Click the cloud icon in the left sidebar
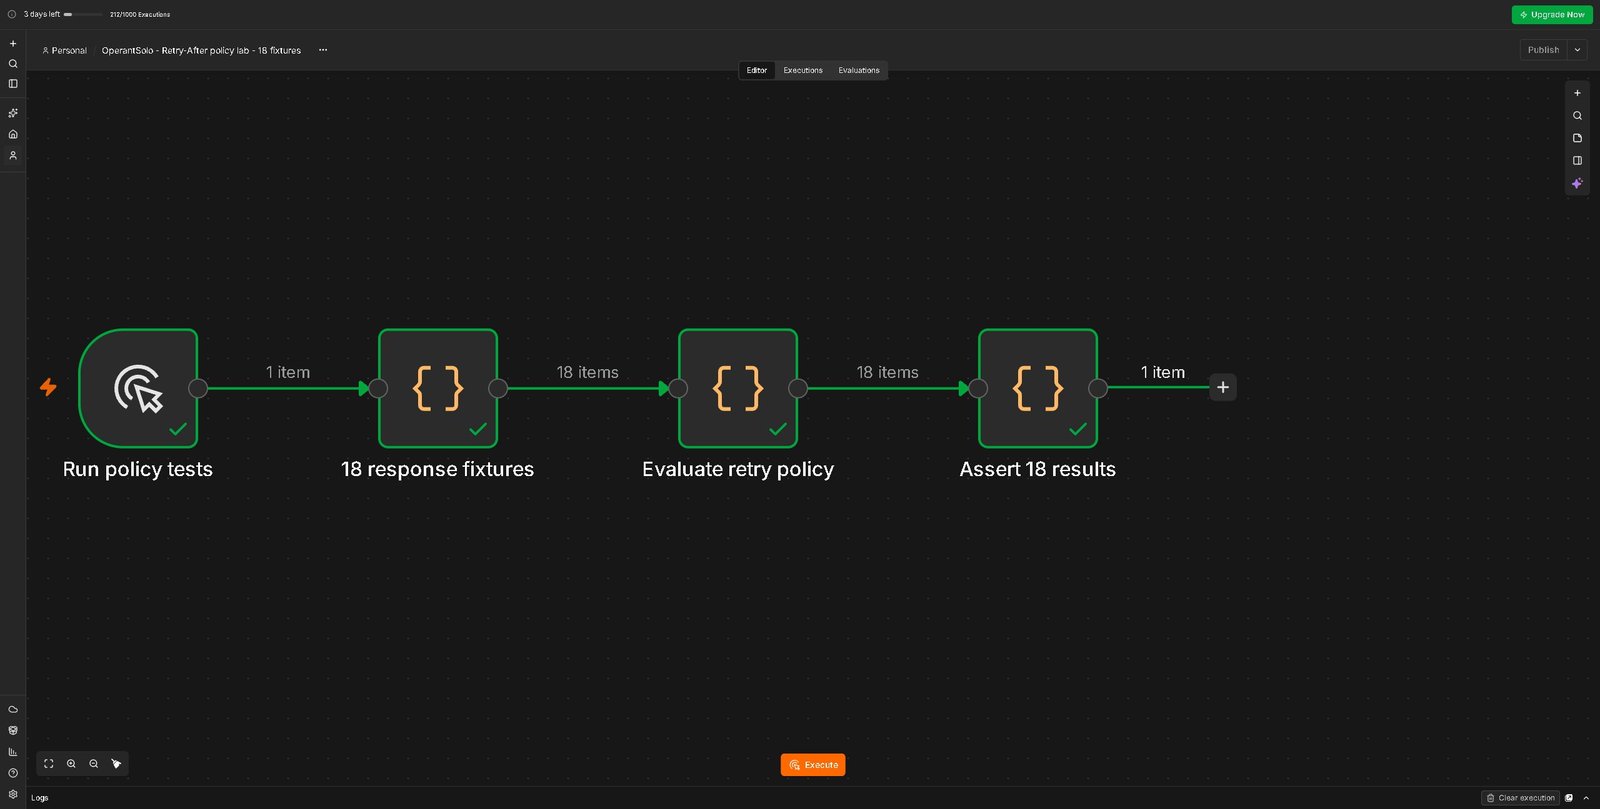Screen dimensions: 1600x809 point(13,709)
